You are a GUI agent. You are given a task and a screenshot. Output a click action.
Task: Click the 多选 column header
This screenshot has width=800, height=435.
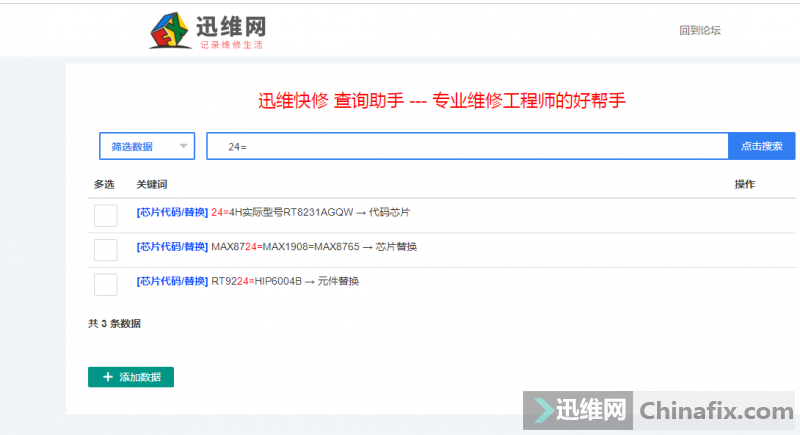point(104,185)
